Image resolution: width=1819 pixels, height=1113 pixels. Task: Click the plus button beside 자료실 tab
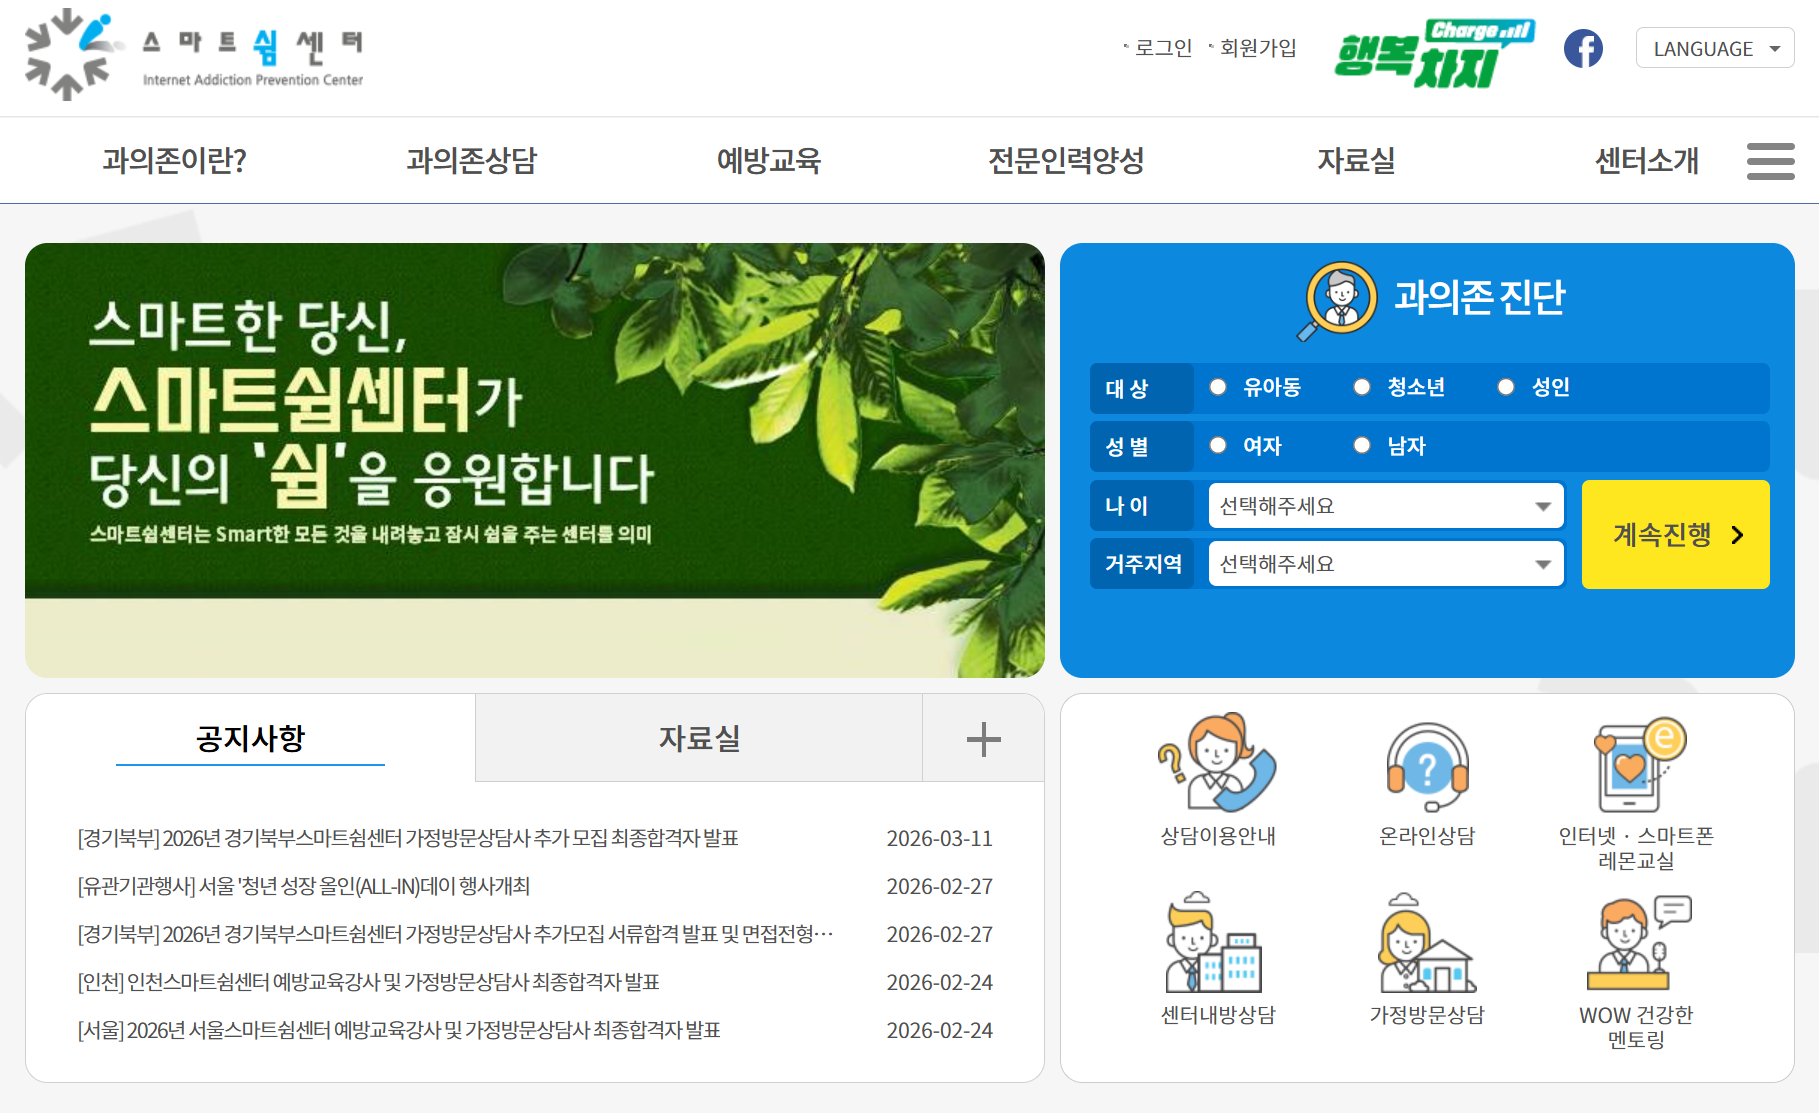(983, 738)
